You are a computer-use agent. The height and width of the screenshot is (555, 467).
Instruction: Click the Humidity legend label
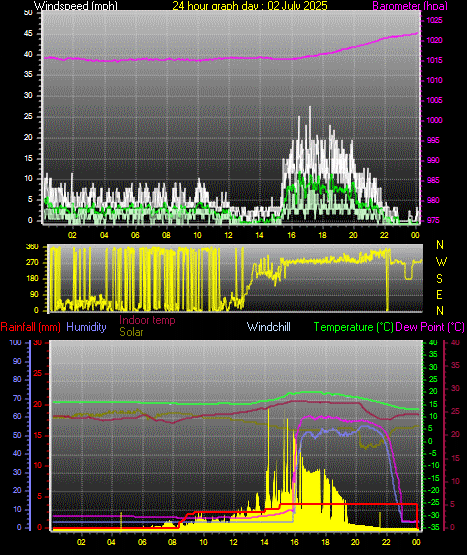tap(86, 327)
